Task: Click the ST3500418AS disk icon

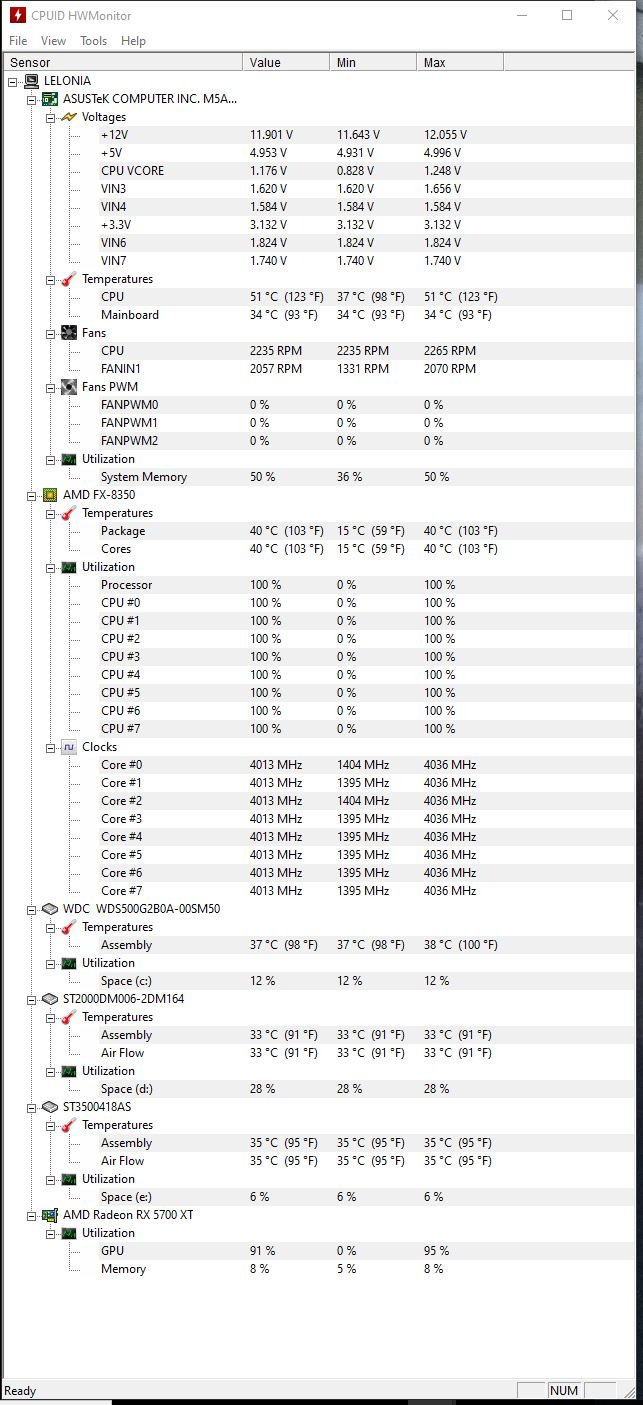Action: [x=50, y=1107]
